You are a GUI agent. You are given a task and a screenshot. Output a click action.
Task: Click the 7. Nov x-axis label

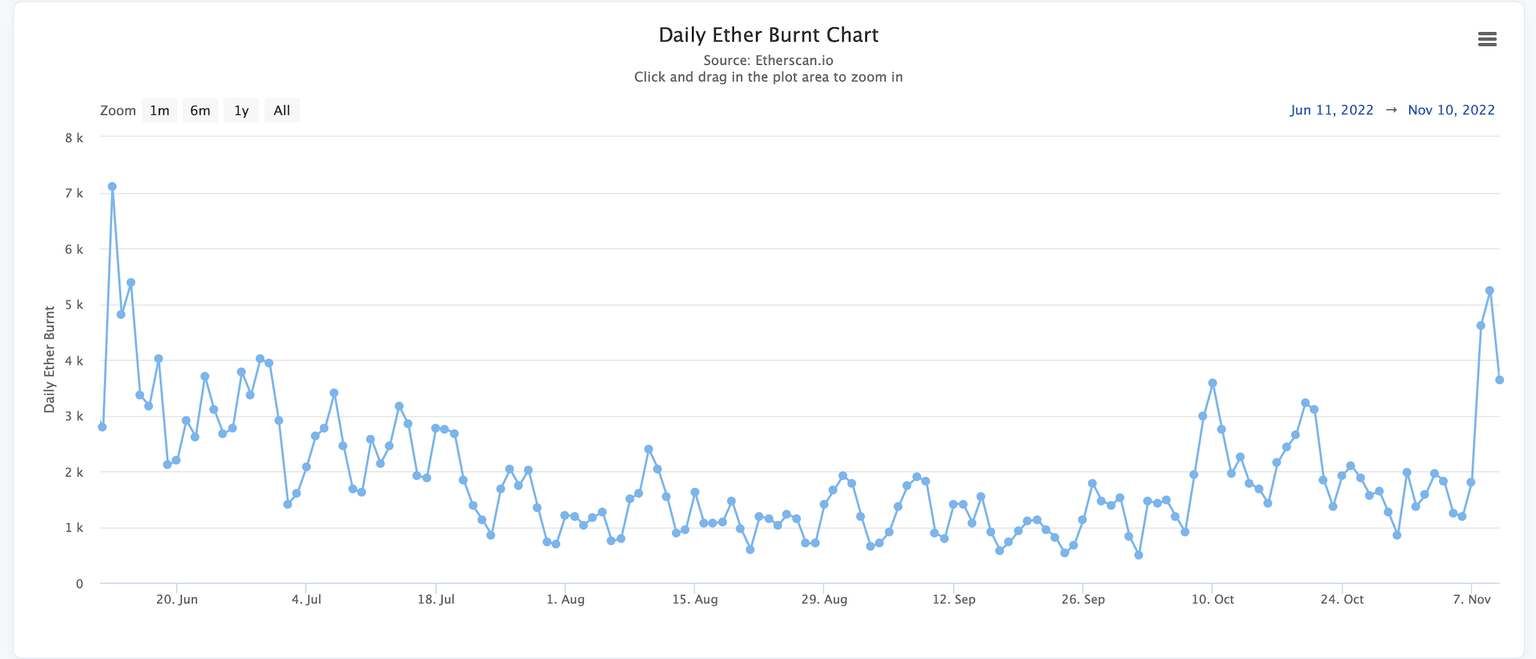(1471, 600)
